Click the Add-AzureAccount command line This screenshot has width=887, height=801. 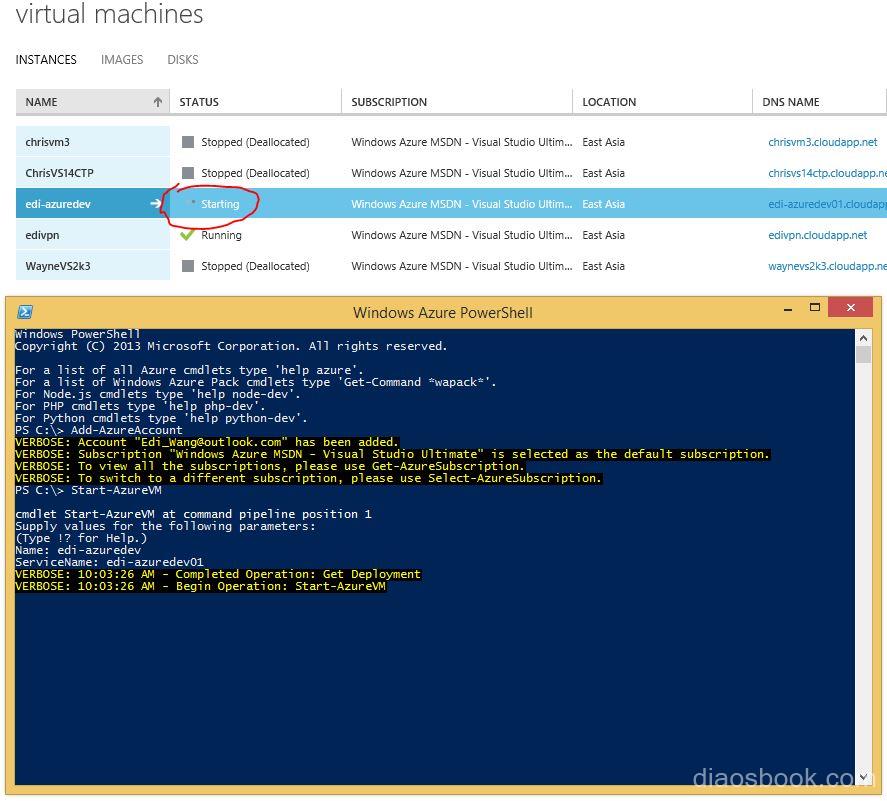click(98, 430)
